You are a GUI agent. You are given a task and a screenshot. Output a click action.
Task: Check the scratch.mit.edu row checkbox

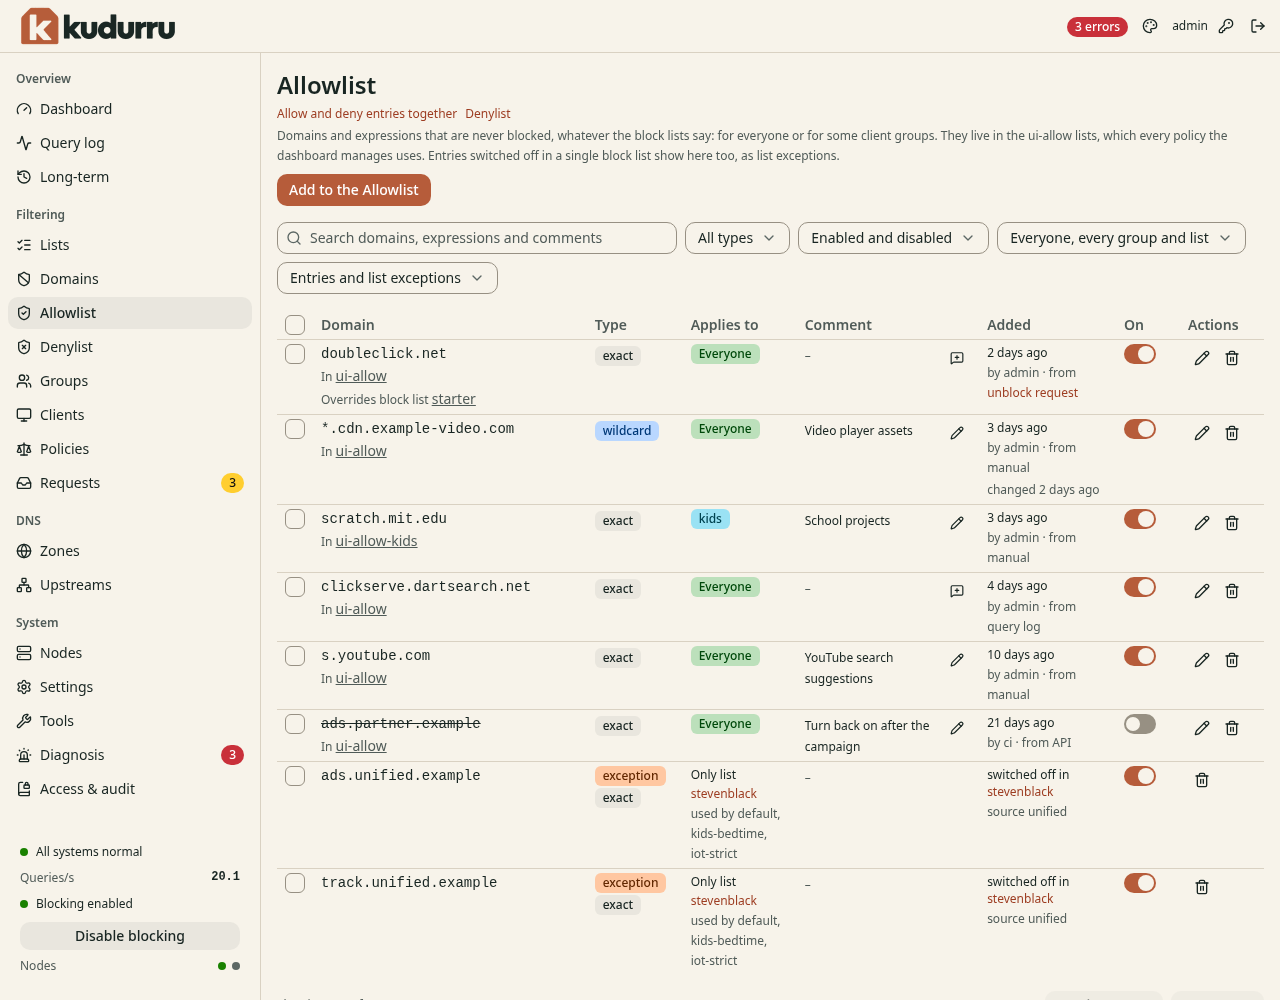point(295,519)
